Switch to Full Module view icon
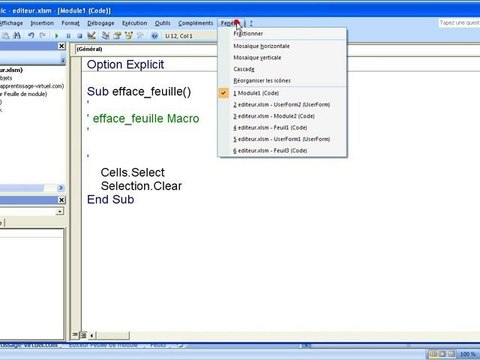480x360 pixels. pyautogui.click(x=83, y=335)
